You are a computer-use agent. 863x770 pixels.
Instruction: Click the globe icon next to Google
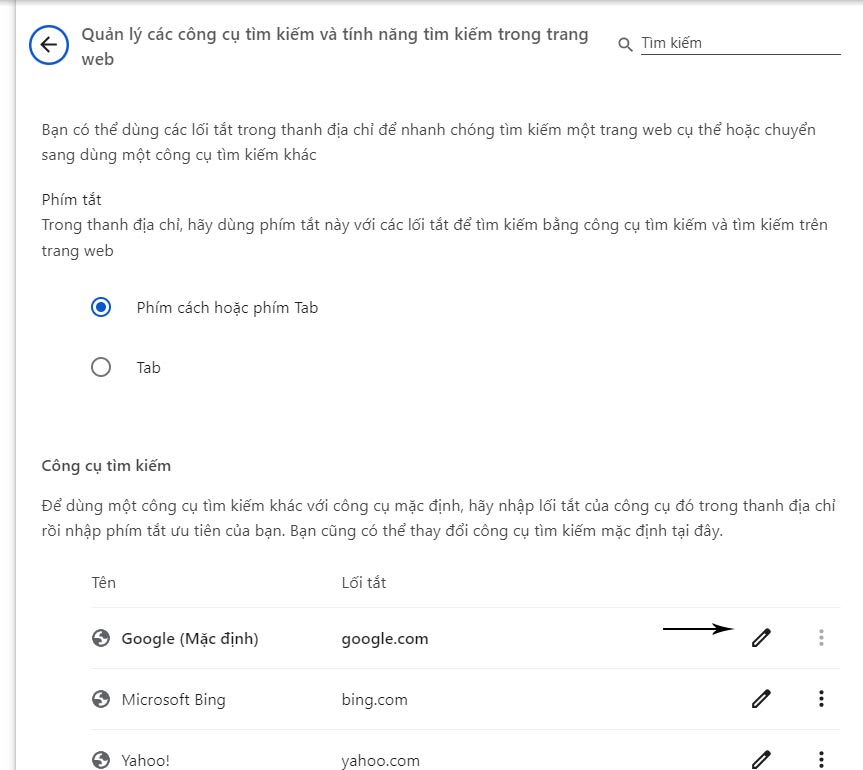point(101,637)
